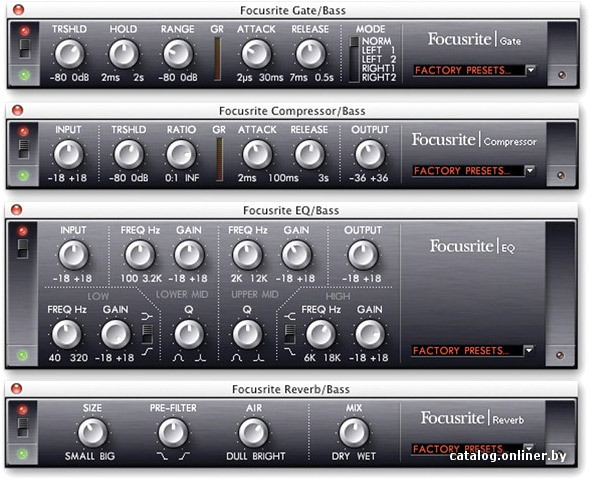Click the EQ HIGH GAIN knob

(x=370, y=334)
